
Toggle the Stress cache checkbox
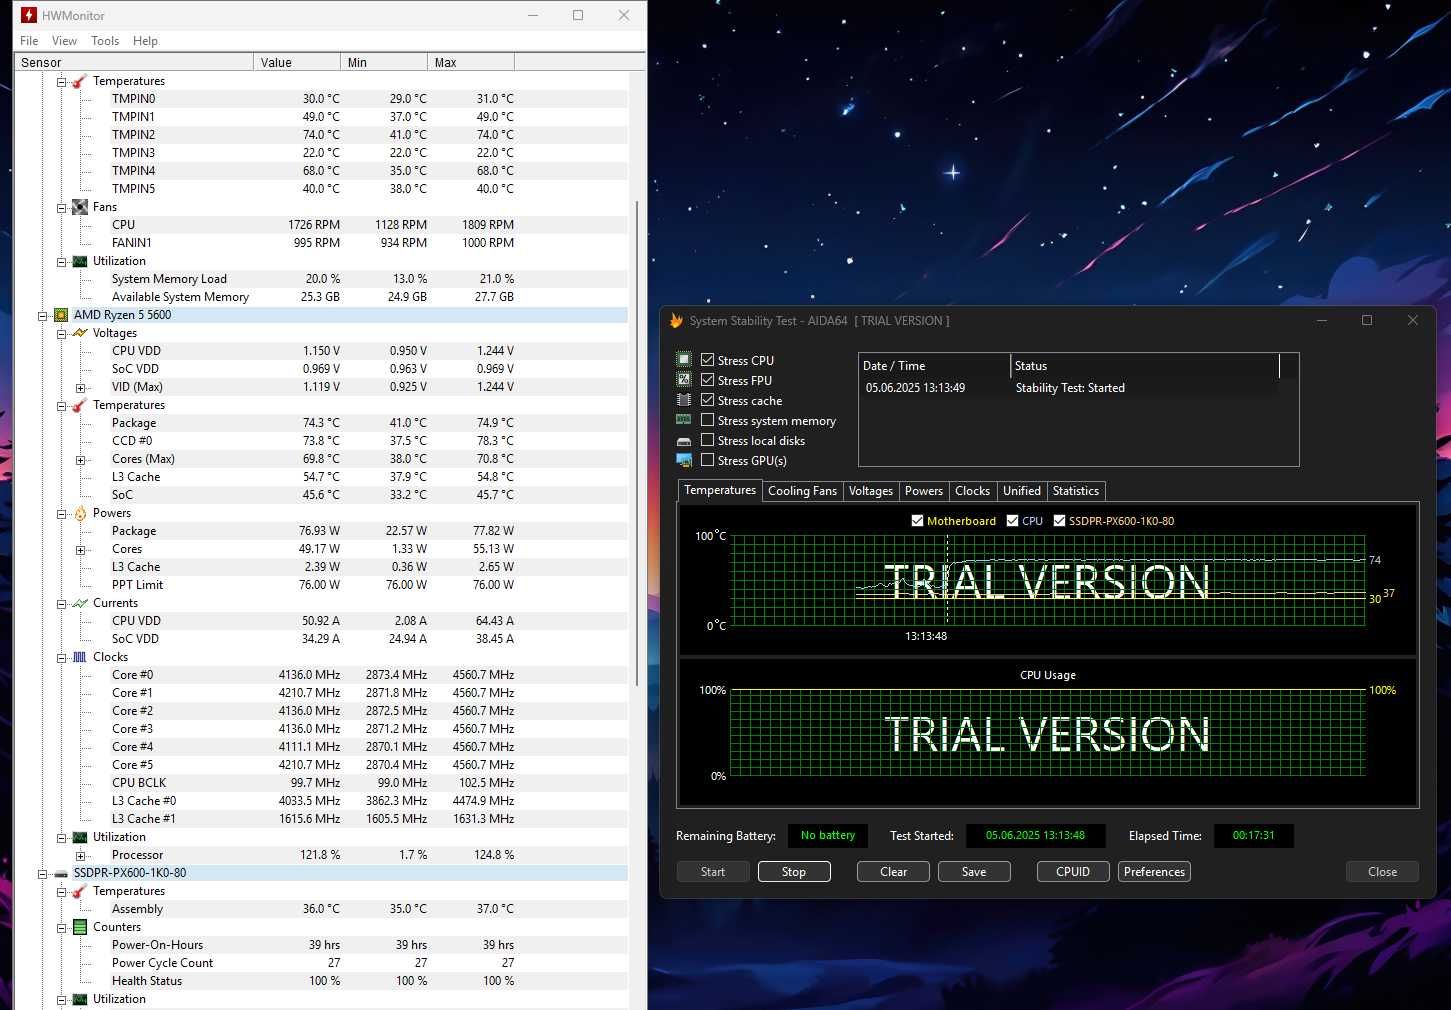[x=707, y=400]
